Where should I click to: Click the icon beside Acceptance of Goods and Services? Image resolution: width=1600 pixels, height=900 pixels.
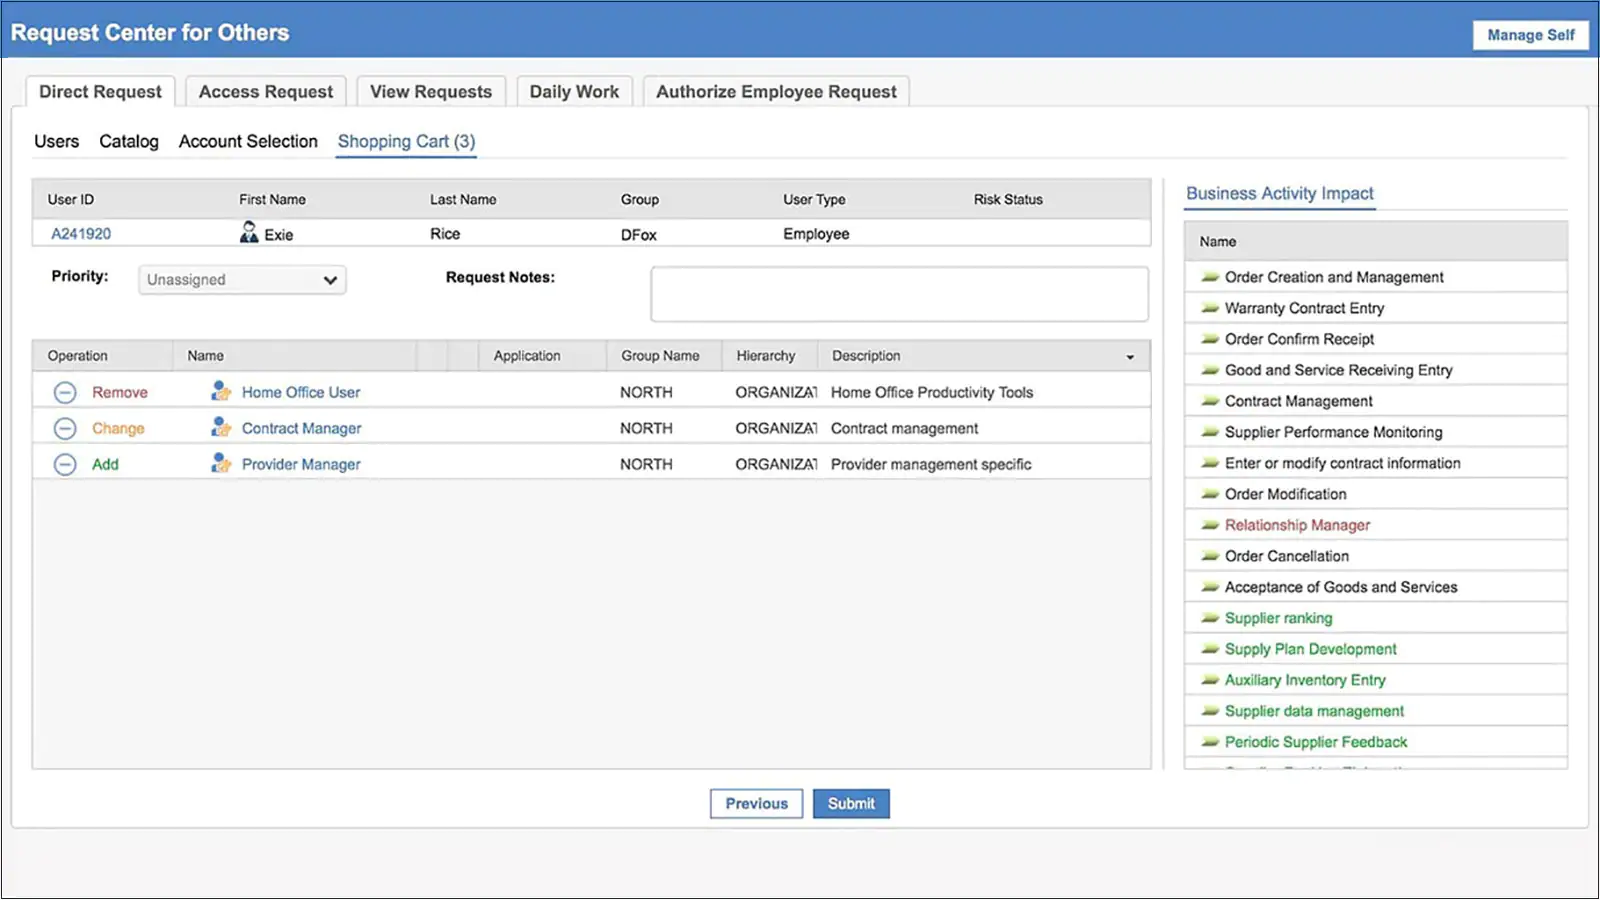pos(1210,587)
